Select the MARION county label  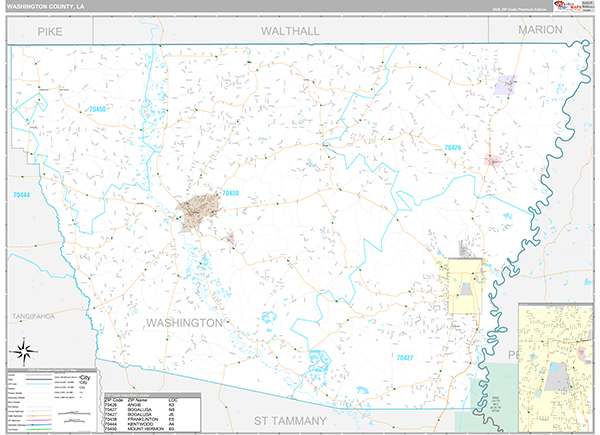tap(540, 29)
